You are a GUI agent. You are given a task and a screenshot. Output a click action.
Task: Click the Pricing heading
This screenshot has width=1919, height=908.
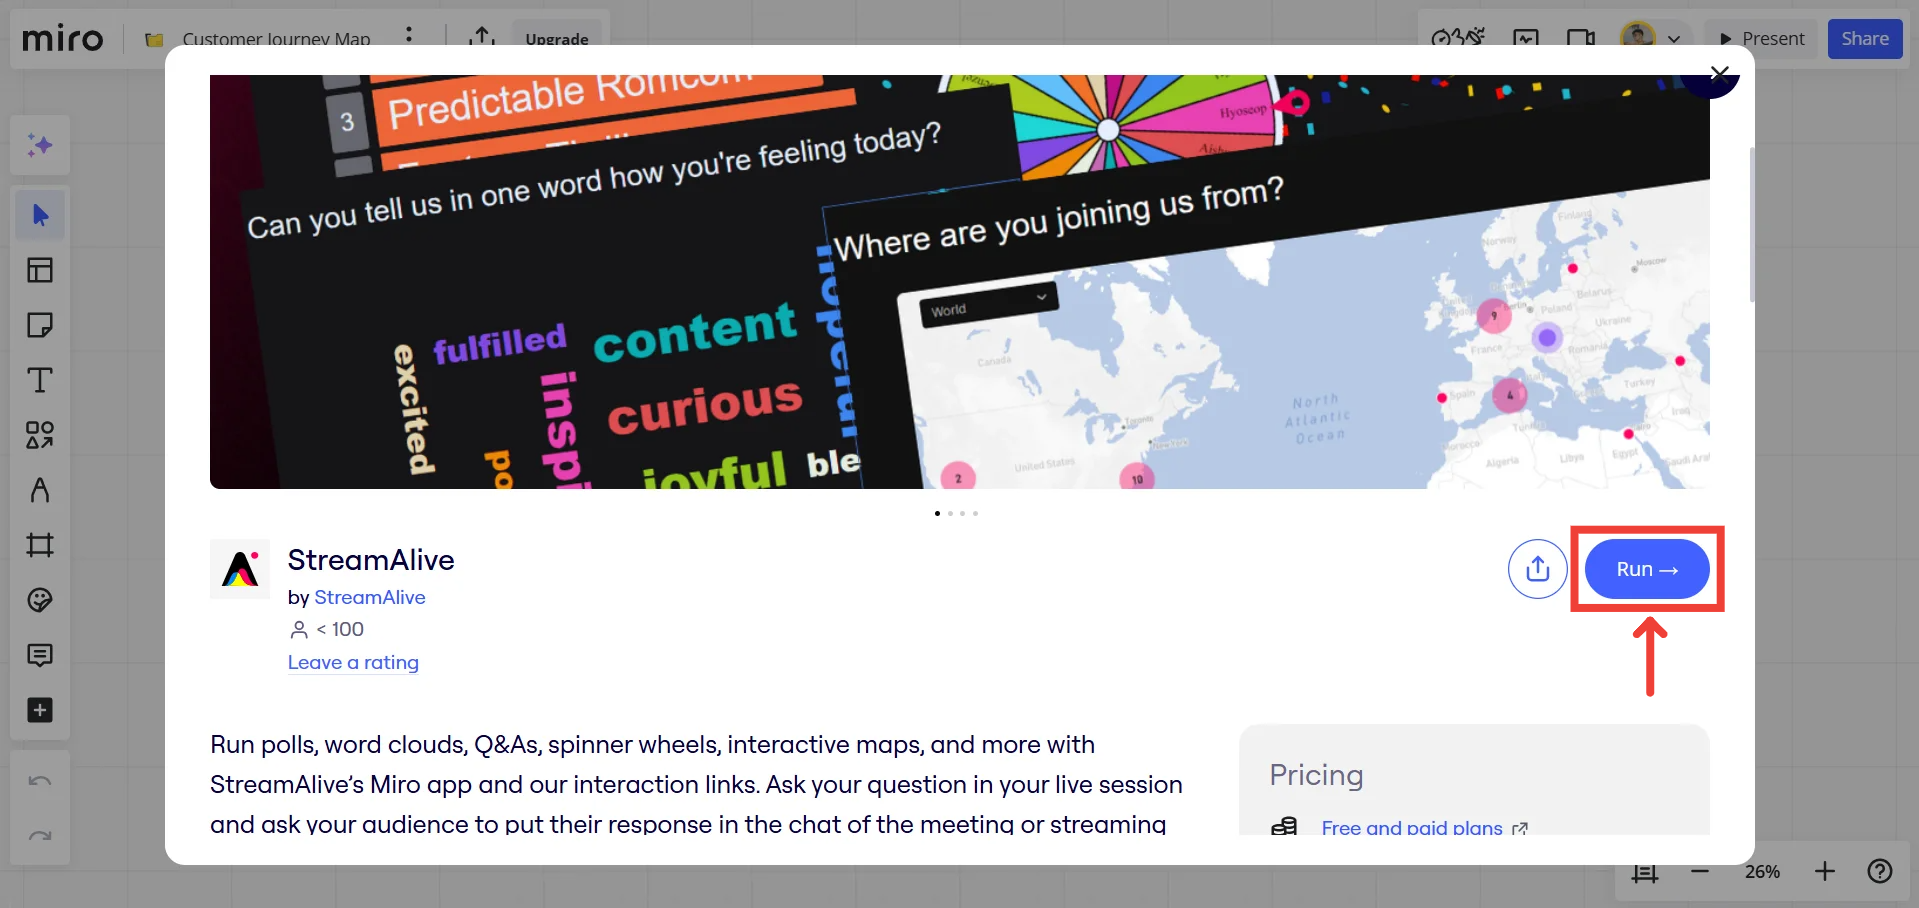tap(1316, 775)
